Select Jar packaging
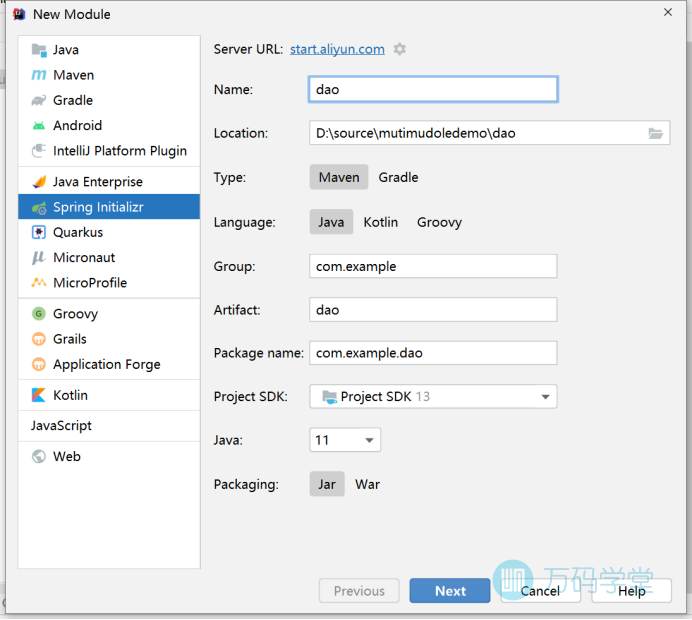Screen dimensions: 692x620 point(327,485)
